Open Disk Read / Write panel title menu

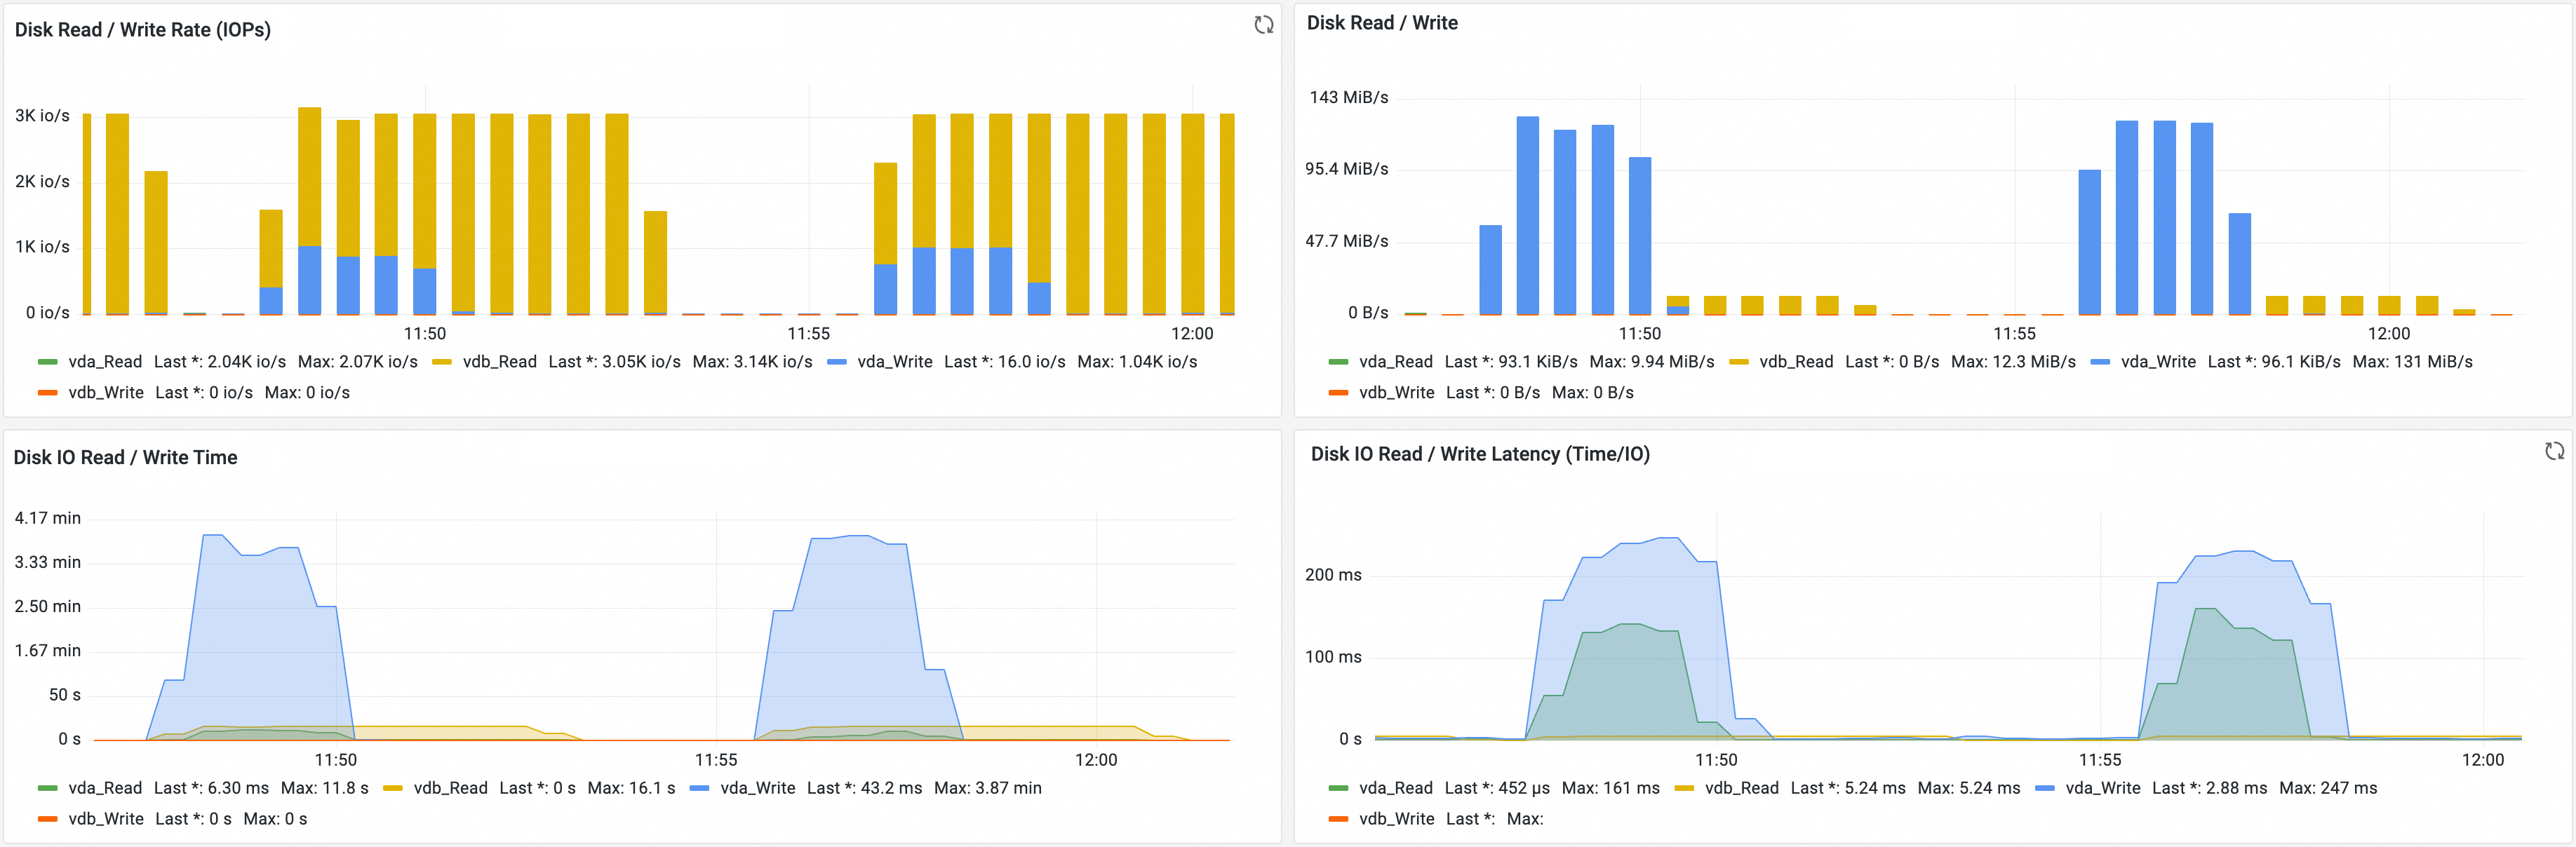coord(1381,23)
